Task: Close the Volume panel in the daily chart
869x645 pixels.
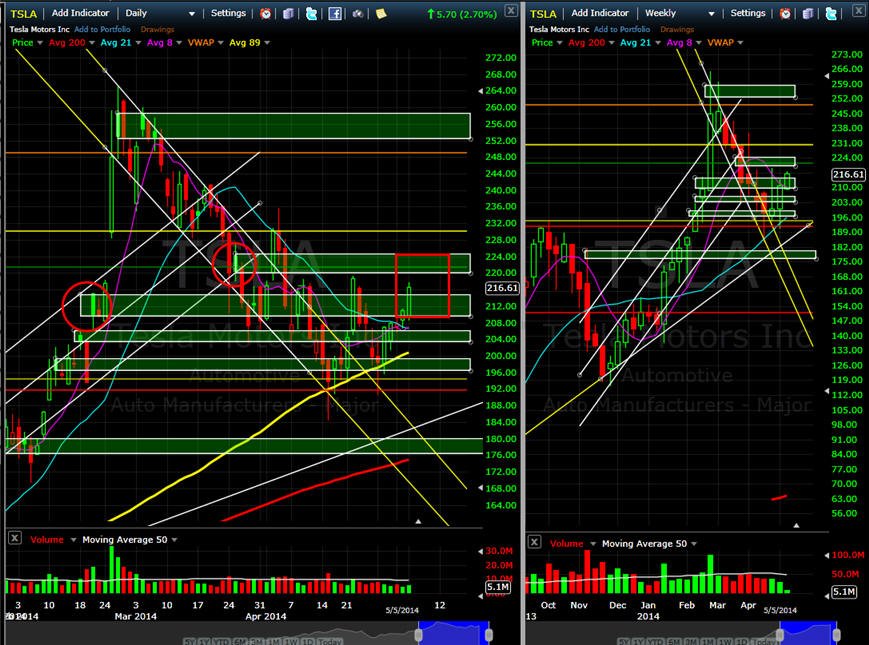Action: (x=15, y=538)
